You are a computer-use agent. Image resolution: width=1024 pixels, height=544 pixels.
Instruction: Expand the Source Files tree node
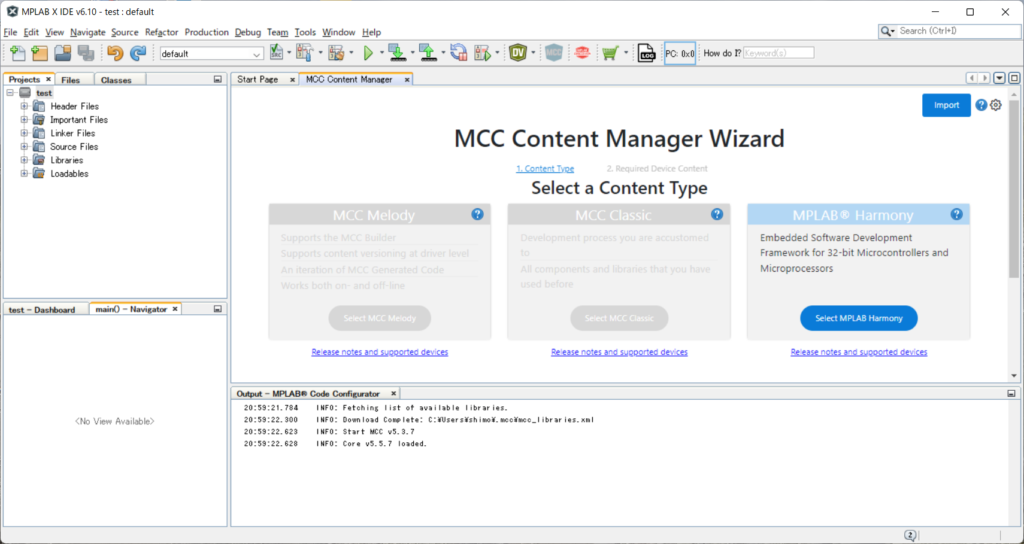coord(25,147)
